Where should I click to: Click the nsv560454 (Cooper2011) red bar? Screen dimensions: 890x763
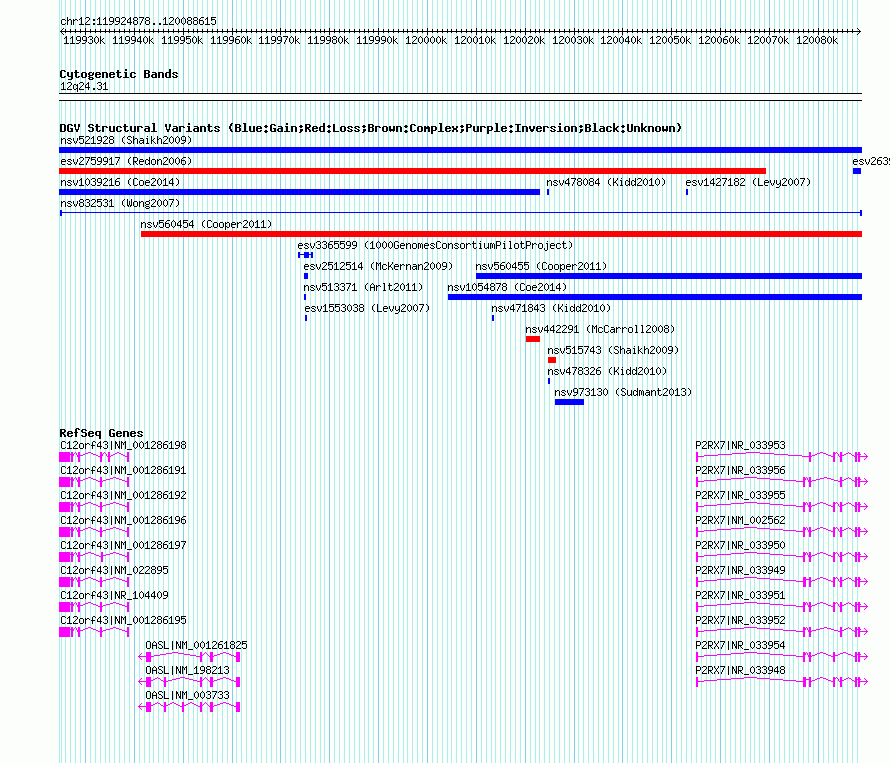[x=501, y=234]
